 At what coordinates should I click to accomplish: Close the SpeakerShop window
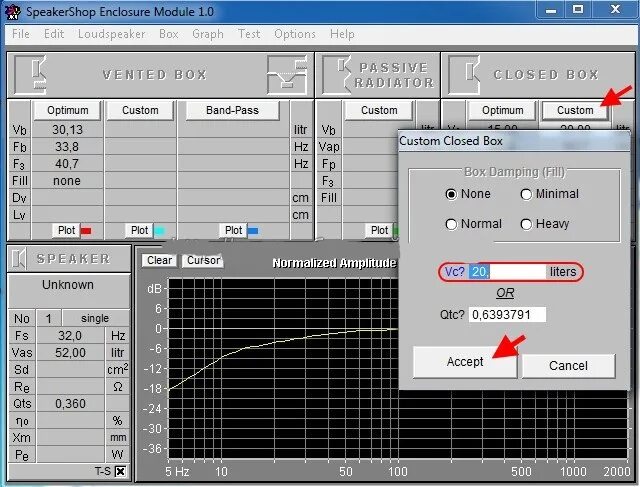(x=615, y=10)
